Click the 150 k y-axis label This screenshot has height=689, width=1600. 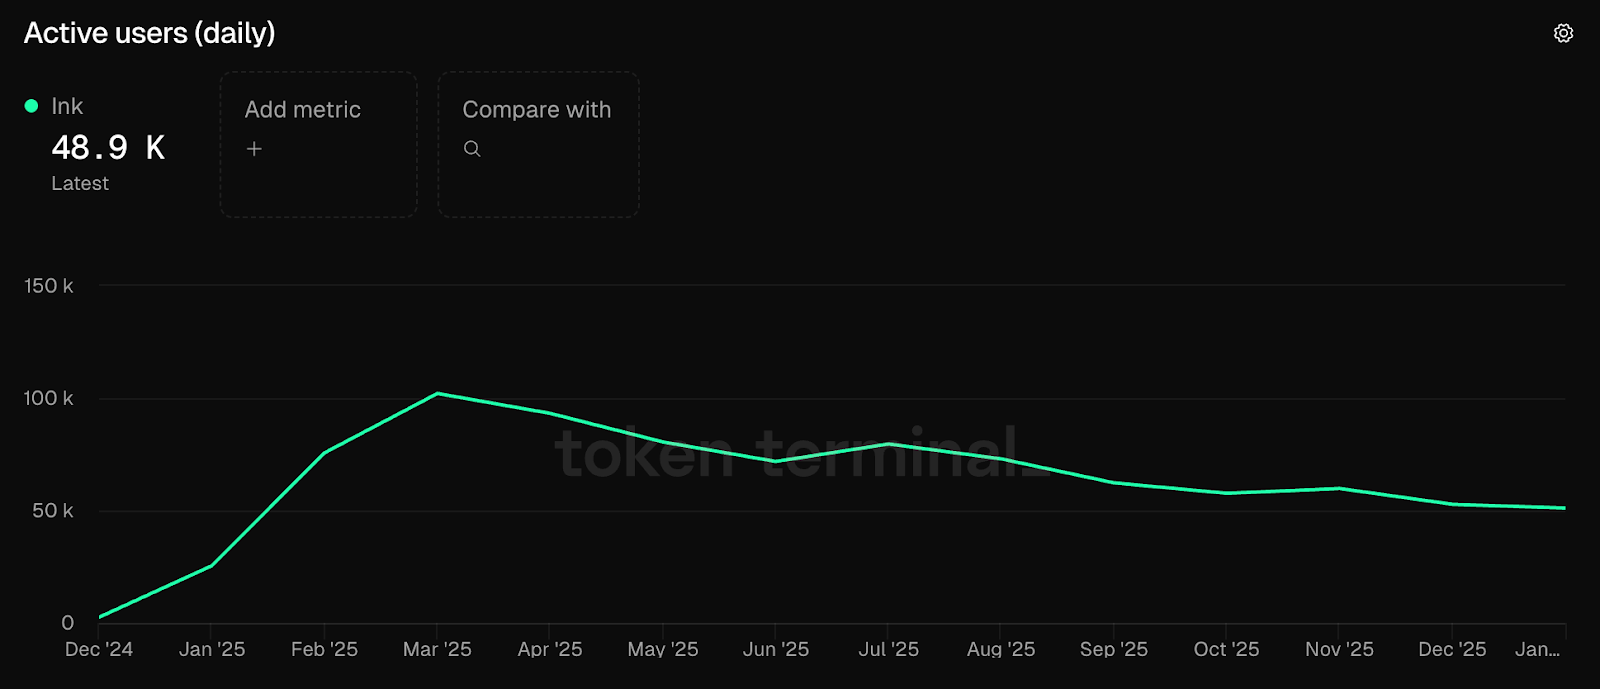48,286
